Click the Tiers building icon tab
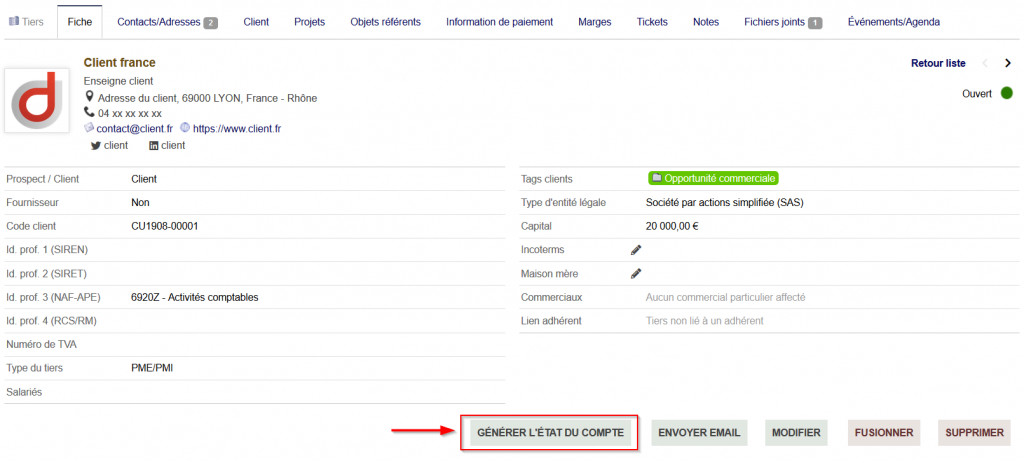 click(26, 22)
